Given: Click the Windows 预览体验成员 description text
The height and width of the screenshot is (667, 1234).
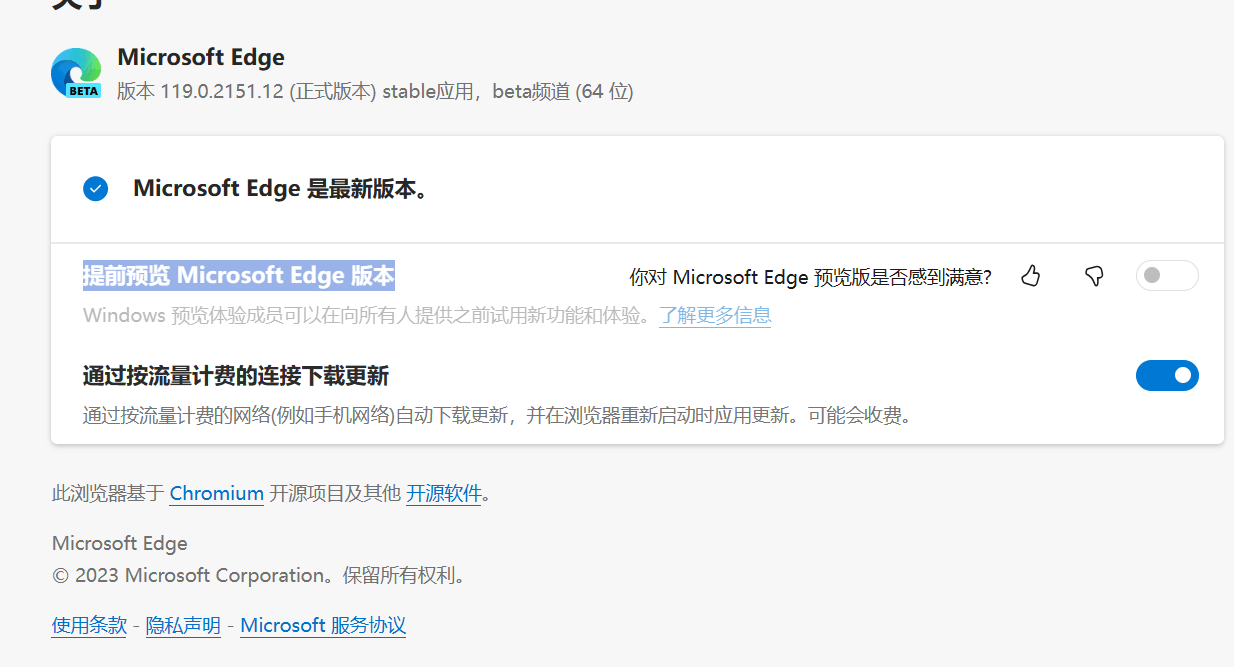Looking at the screenshot, I should 369,315.
